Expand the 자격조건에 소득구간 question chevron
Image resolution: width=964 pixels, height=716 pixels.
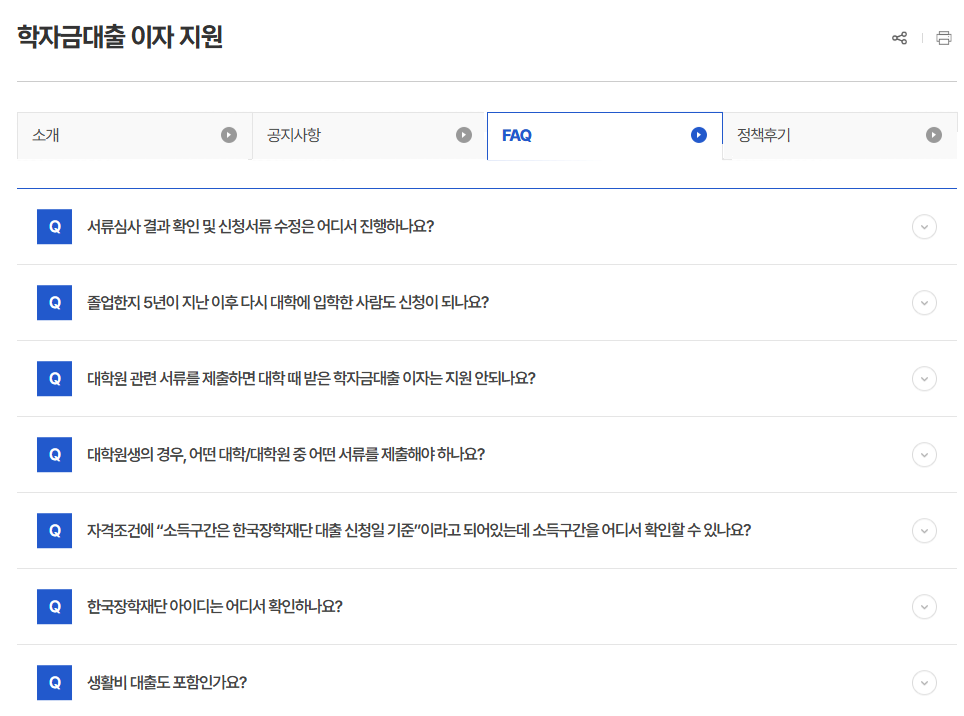(x=924, y=530)
